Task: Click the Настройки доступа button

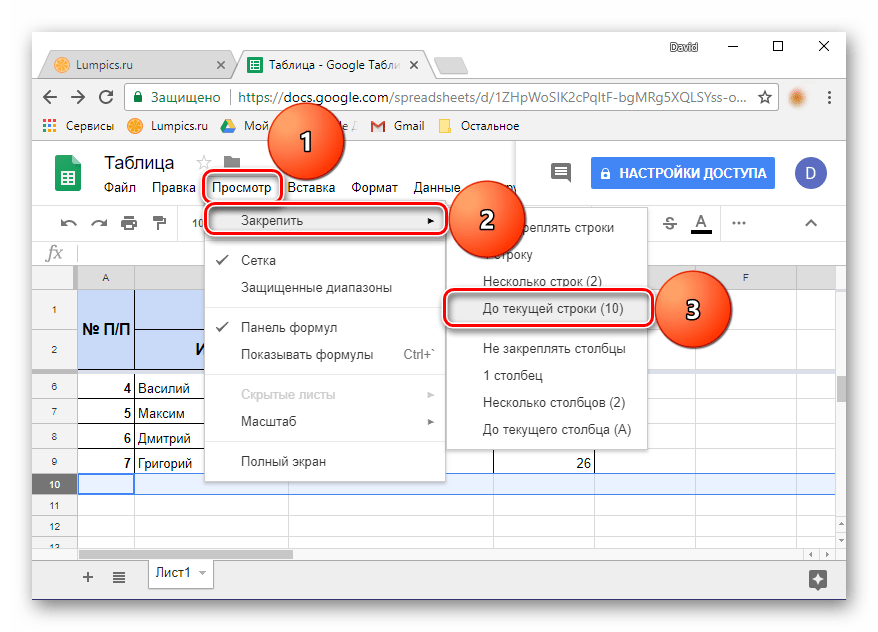Action: click(x=683, y=172)
